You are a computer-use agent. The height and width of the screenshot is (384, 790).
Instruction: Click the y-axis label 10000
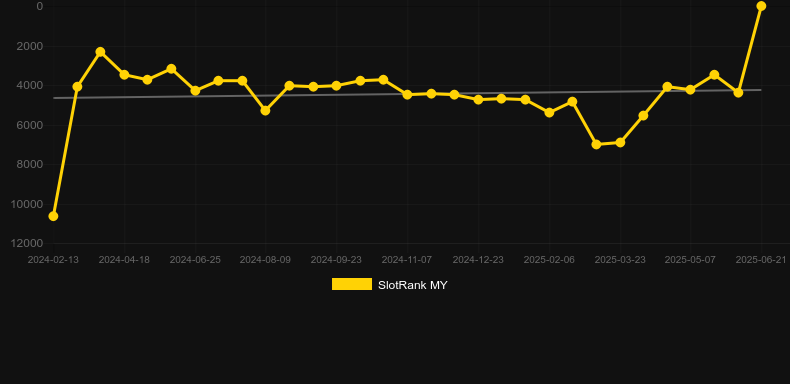27,204
